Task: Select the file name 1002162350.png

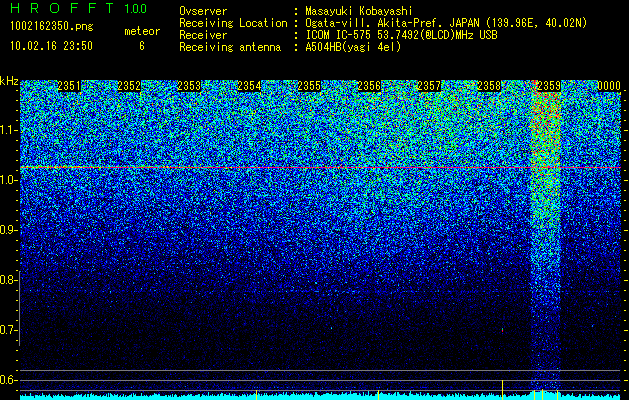Action: coord(51,27)
